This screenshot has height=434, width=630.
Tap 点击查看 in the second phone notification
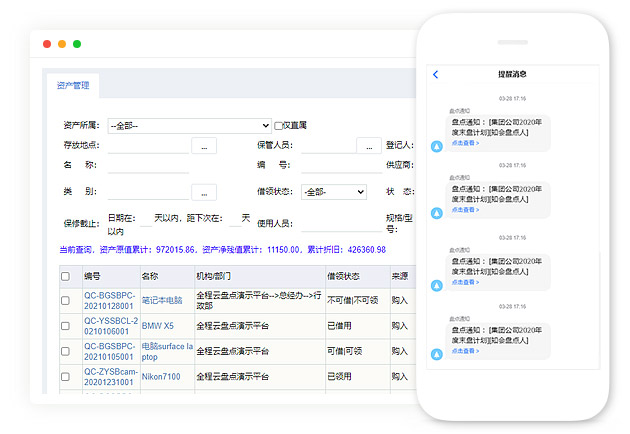pyautogui.click(x=465, y=210)
